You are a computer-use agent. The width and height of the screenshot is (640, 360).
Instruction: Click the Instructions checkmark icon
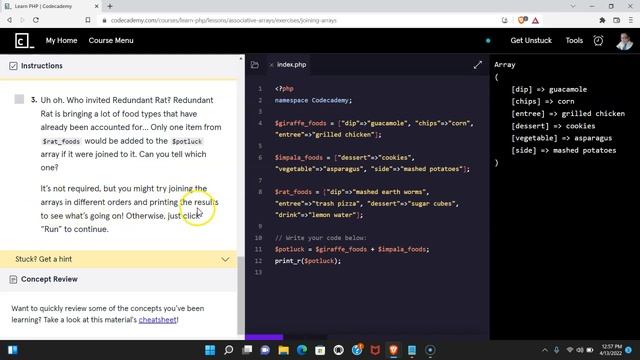[x=13, y=66]
